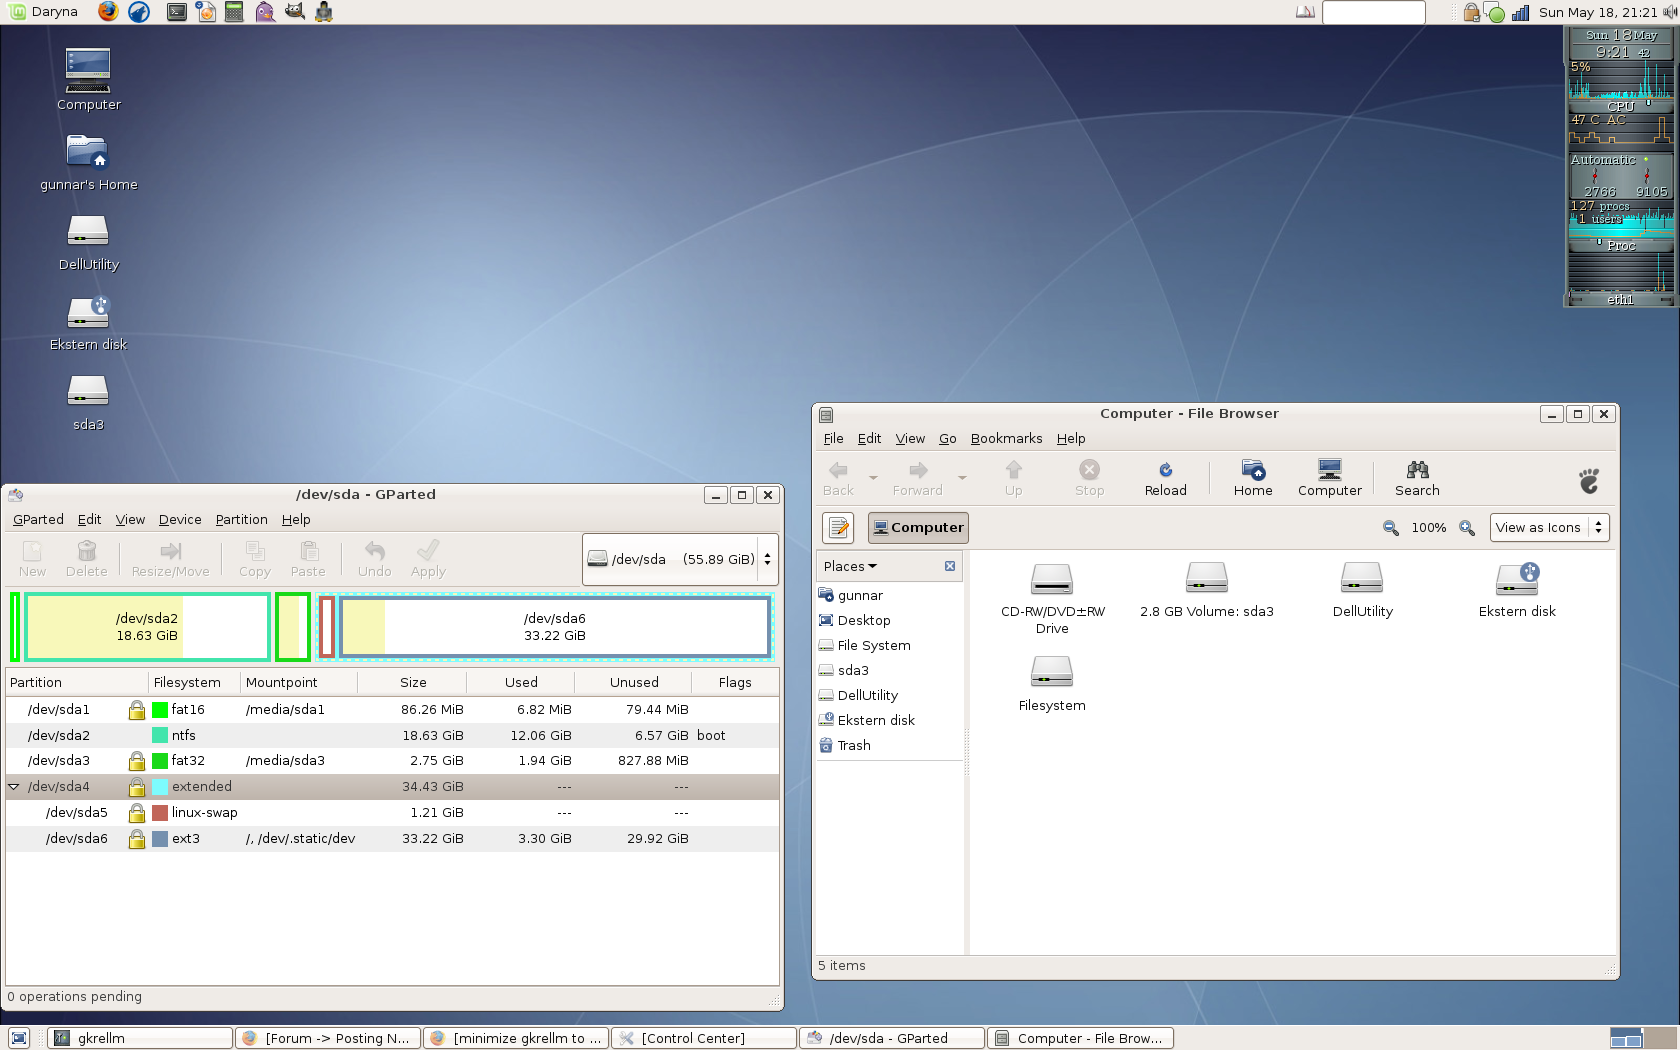This screenshot has height=1050, width=1680.
Task: Switch to gkrellm taskbar window
Action: pyautogui.click(x=141, y=1038)
